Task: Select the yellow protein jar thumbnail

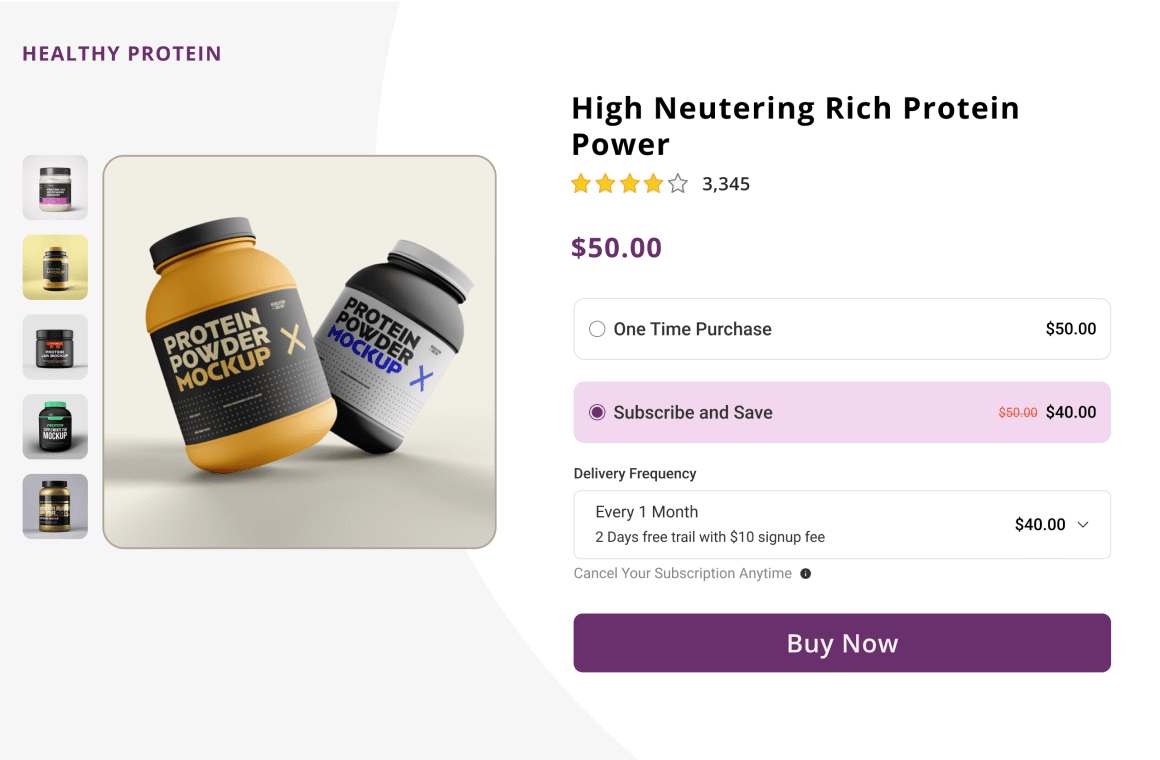Action: (x=55, y=267)
